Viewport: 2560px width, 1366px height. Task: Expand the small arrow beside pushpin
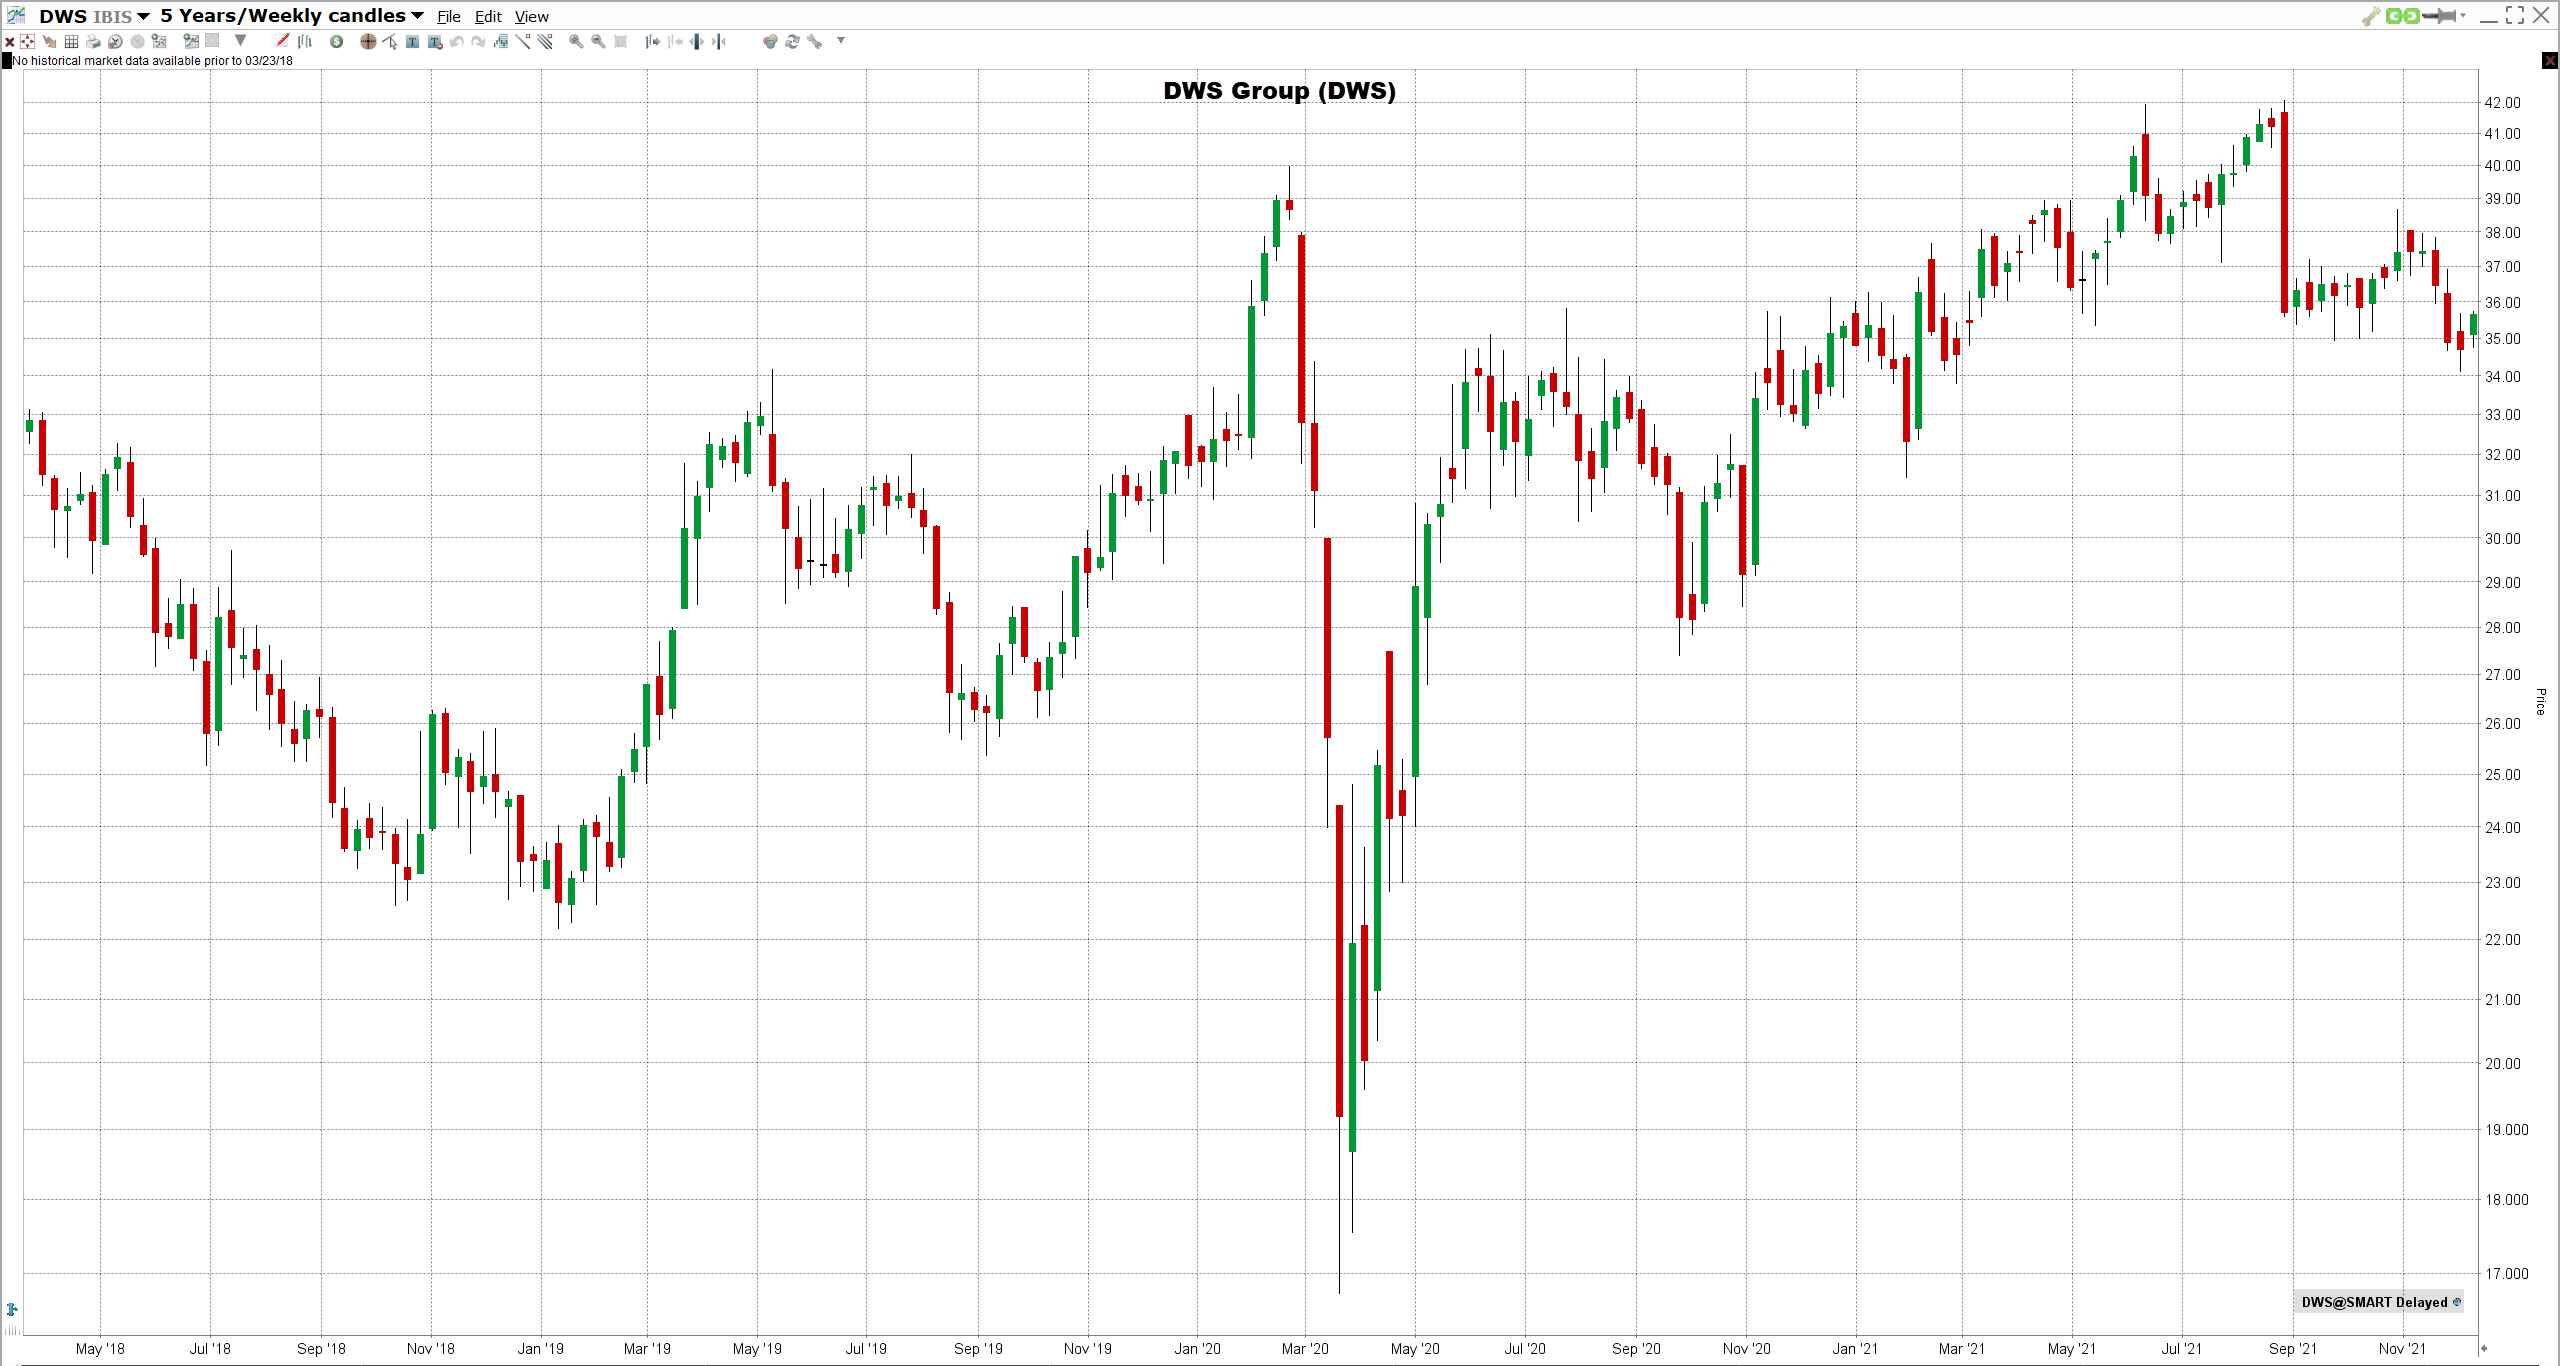[x=2463, y=15]
